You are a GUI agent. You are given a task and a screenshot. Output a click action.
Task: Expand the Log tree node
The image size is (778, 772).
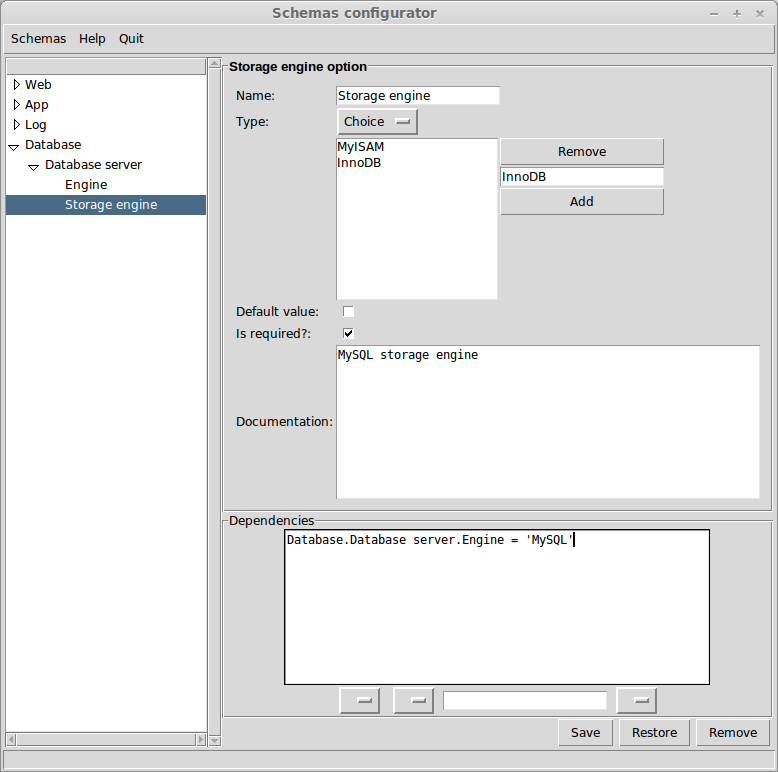[x=16, y=125]
